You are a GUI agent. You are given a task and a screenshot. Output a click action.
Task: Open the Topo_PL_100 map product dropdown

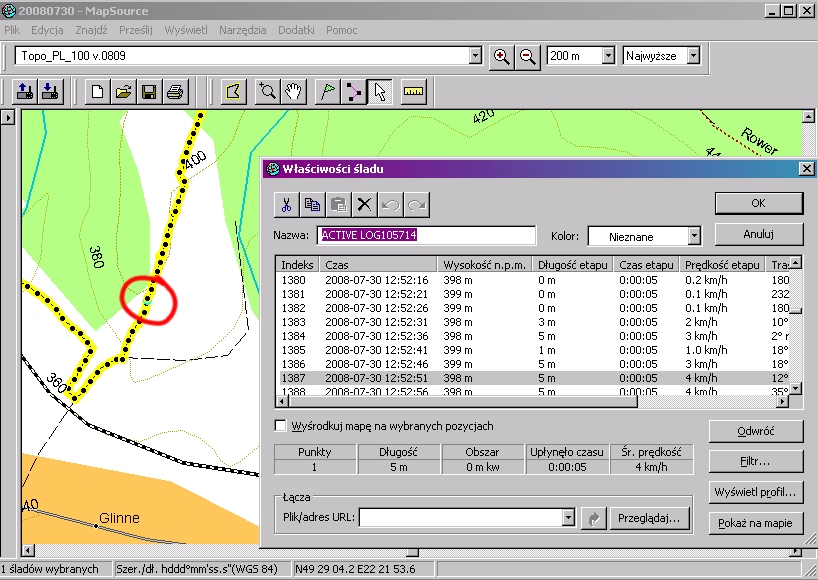tap(475, 56)
